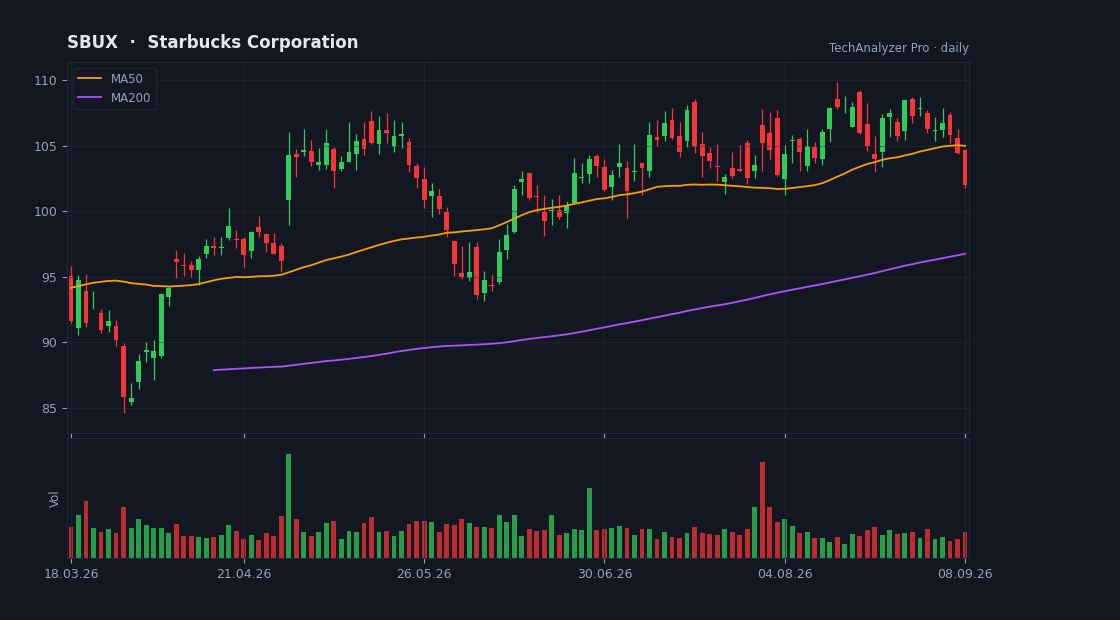Click the 90 price axis label
Image resolution: width=1120 pixels, height=620 pixels.
(49, 343)
